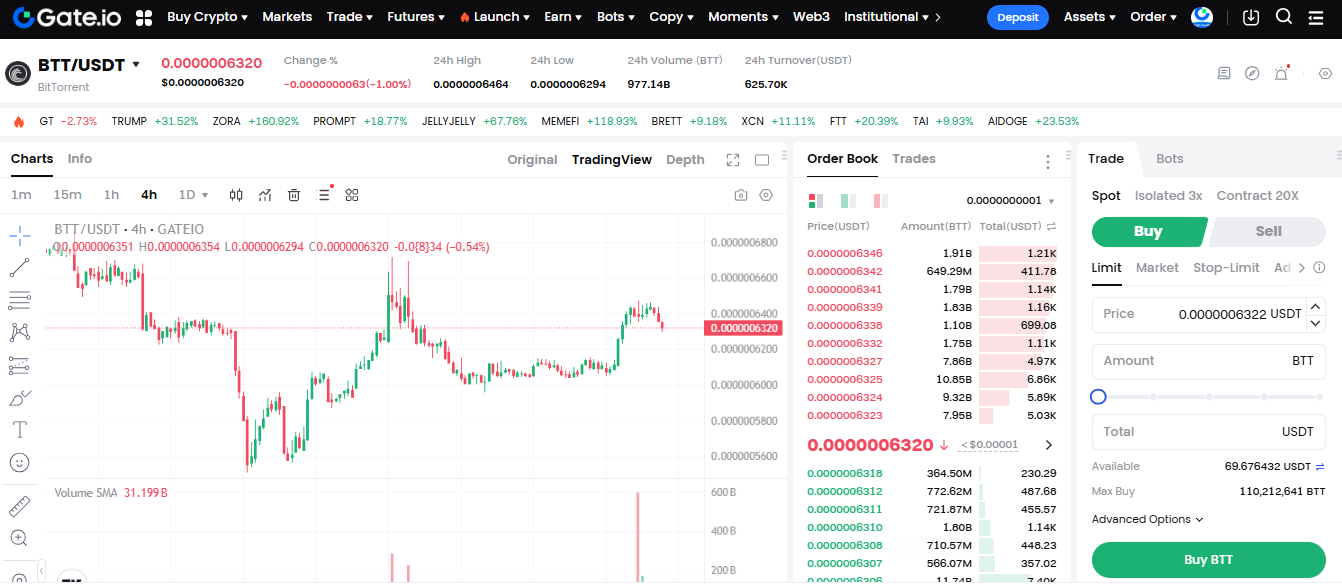The image size is (1342, 585).
Task: Expand Advanced Options
Action: (x=1147, y=519)
